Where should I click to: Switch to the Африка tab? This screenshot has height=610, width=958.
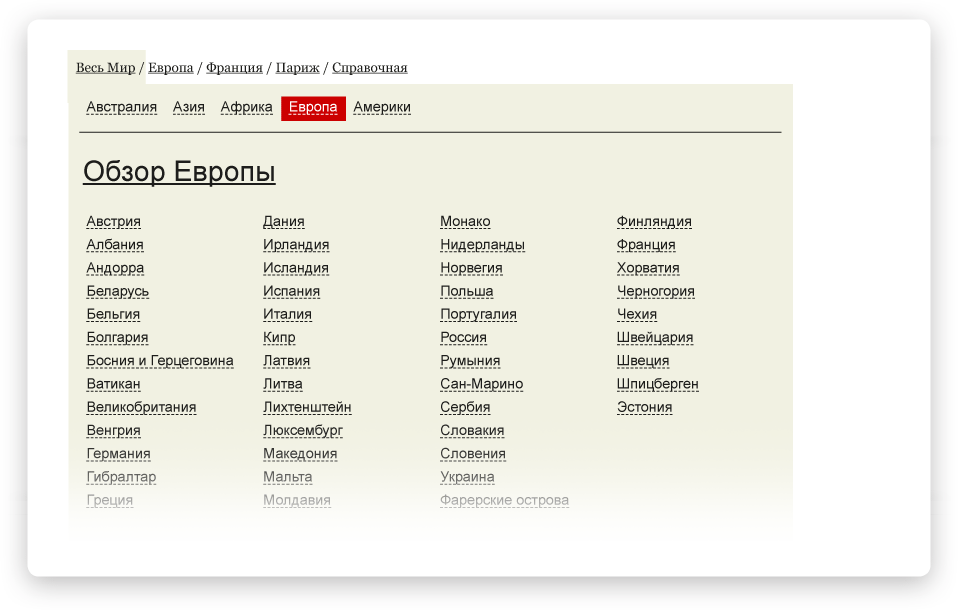click(x=246, y=108)
